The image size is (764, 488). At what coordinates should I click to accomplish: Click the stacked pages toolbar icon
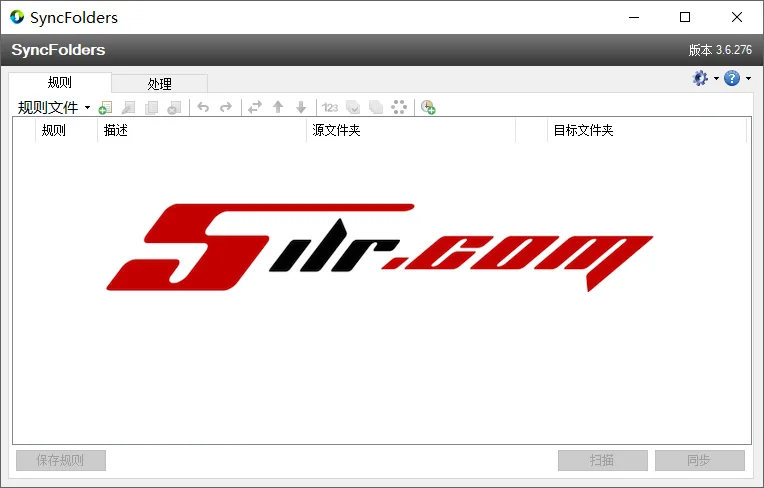click(x=376, y=107)
